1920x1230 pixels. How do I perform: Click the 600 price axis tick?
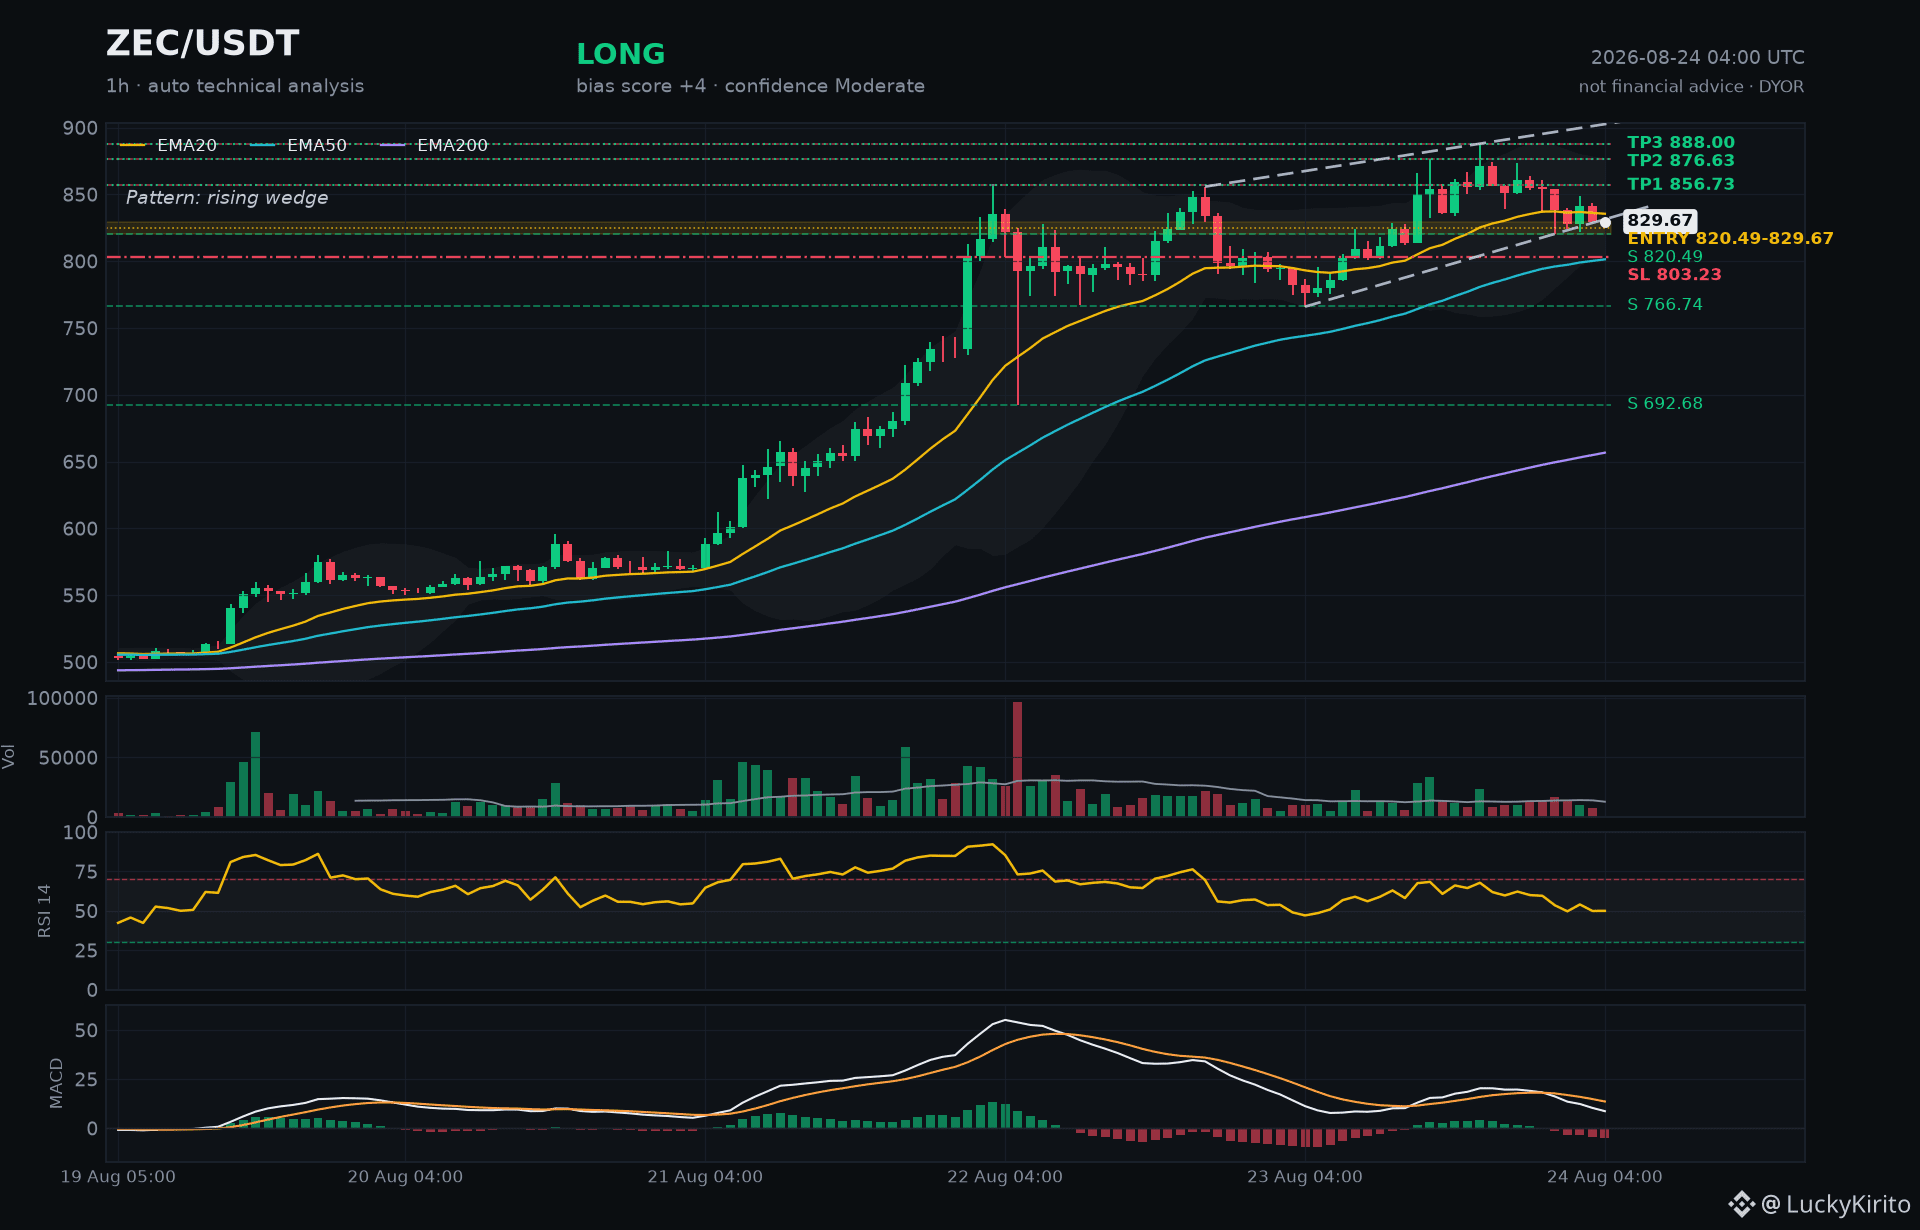coord(80,529)
